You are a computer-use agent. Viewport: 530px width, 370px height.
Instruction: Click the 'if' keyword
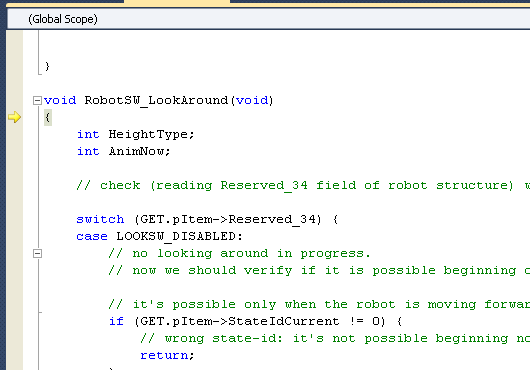[x=116, y=321]
